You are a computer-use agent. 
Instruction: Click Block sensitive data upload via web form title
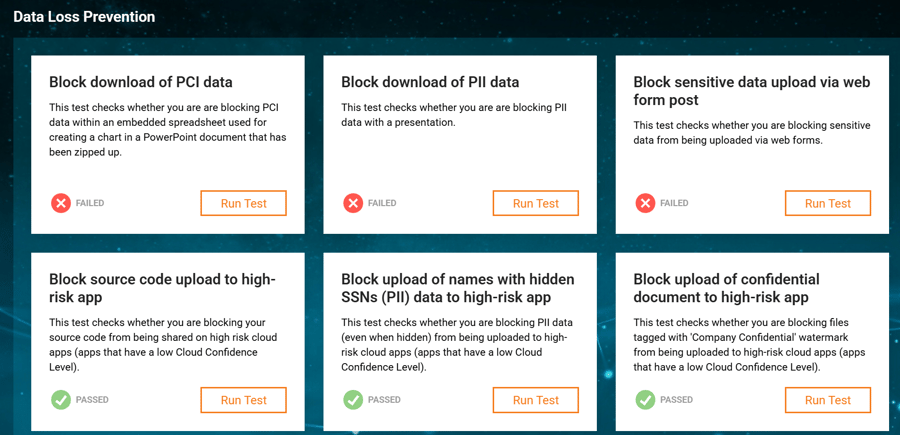pyautogui.click(x=752, y=91)
